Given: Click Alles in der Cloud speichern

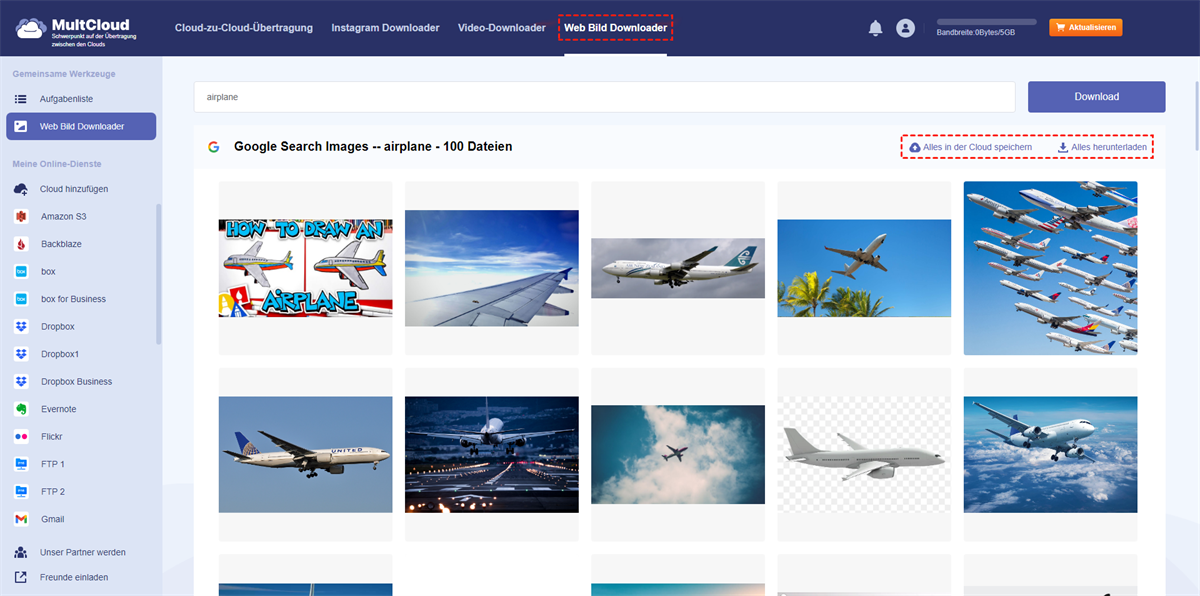Looking at the screenshot, I should tap(970, 147).
